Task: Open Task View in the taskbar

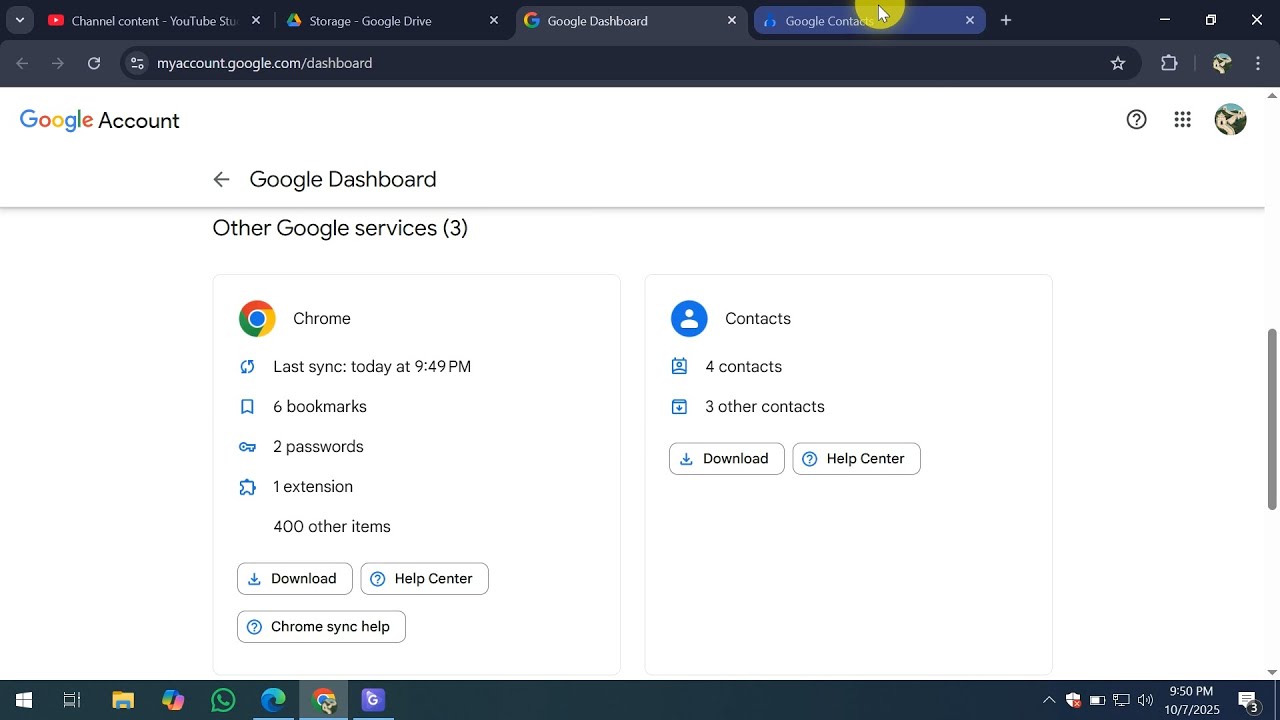Action: 72,700
